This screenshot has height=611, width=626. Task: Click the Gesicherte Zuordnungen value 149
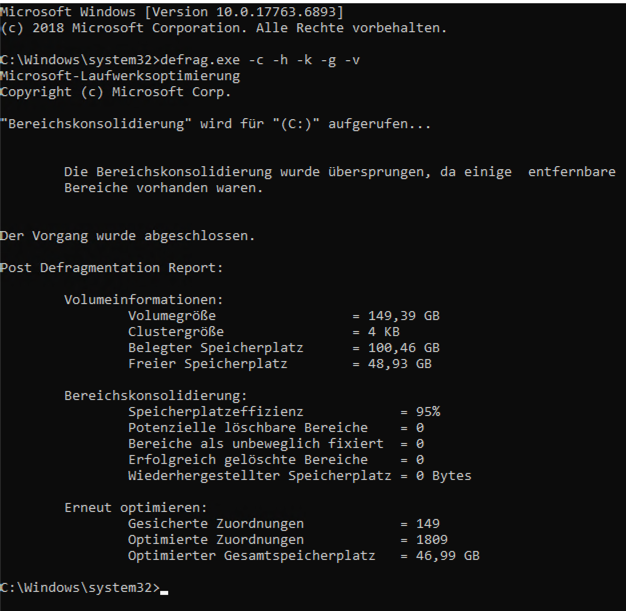coord(428,523)
